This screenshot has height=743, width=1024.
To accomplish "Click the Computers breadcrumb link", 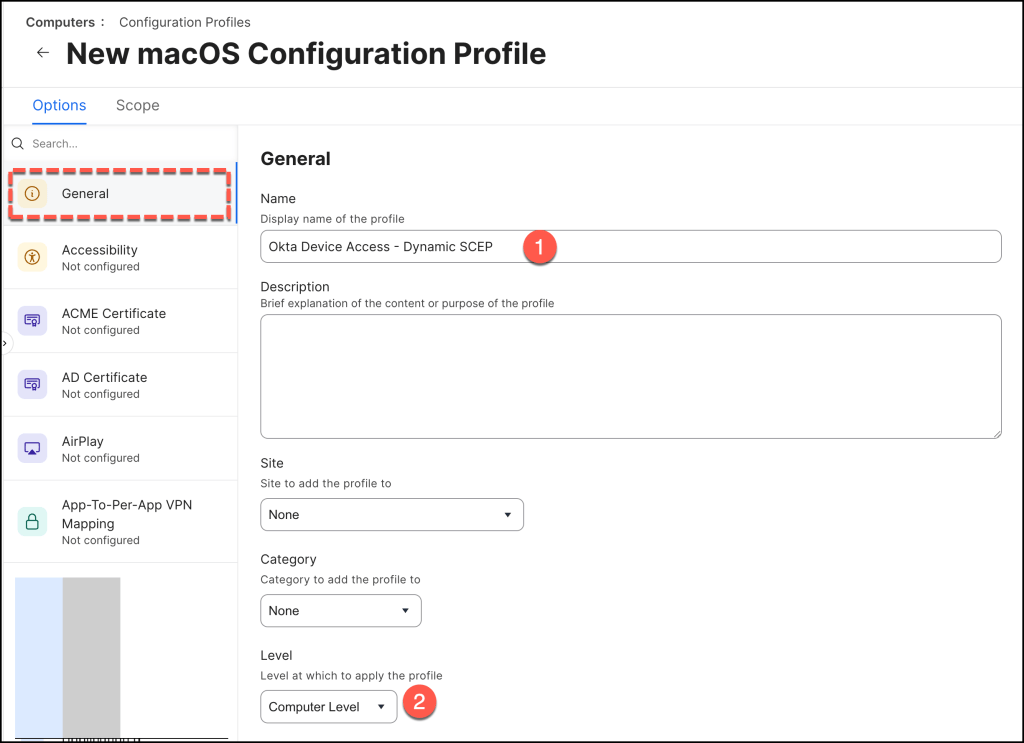I will point(59,22).
